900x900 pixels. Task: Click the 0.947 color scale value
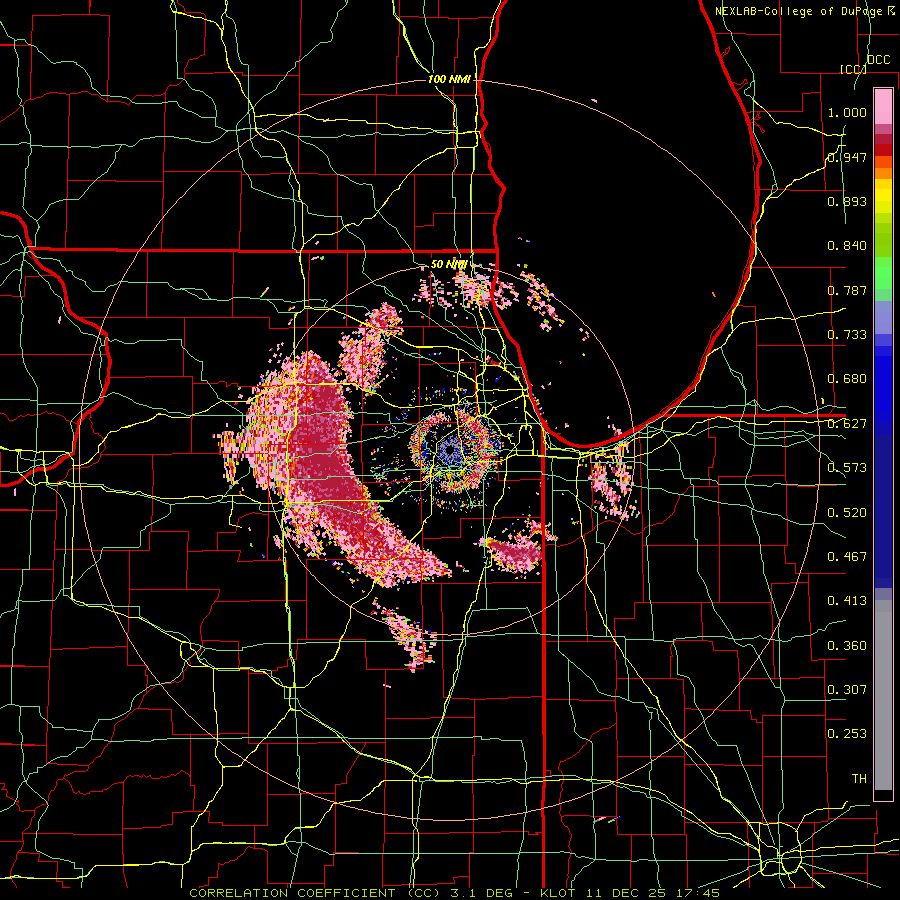coord(847,157)
